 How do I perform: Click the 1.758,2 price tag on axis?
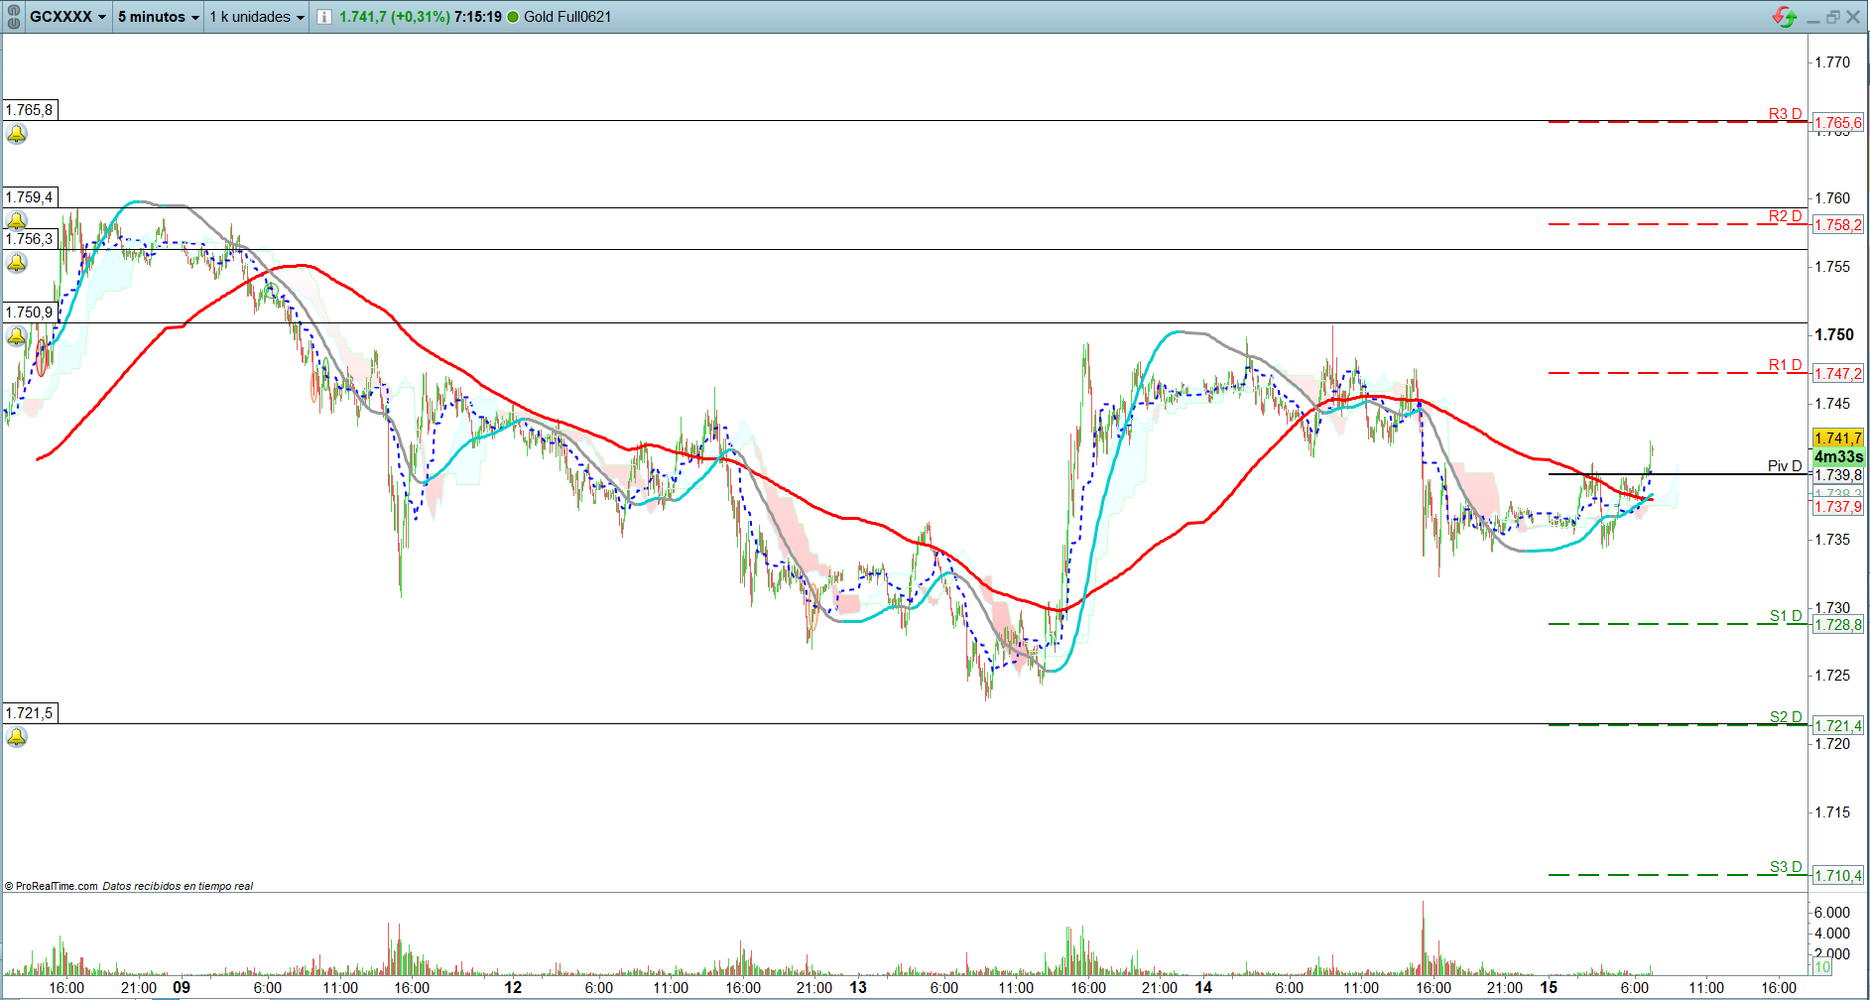1838,225
